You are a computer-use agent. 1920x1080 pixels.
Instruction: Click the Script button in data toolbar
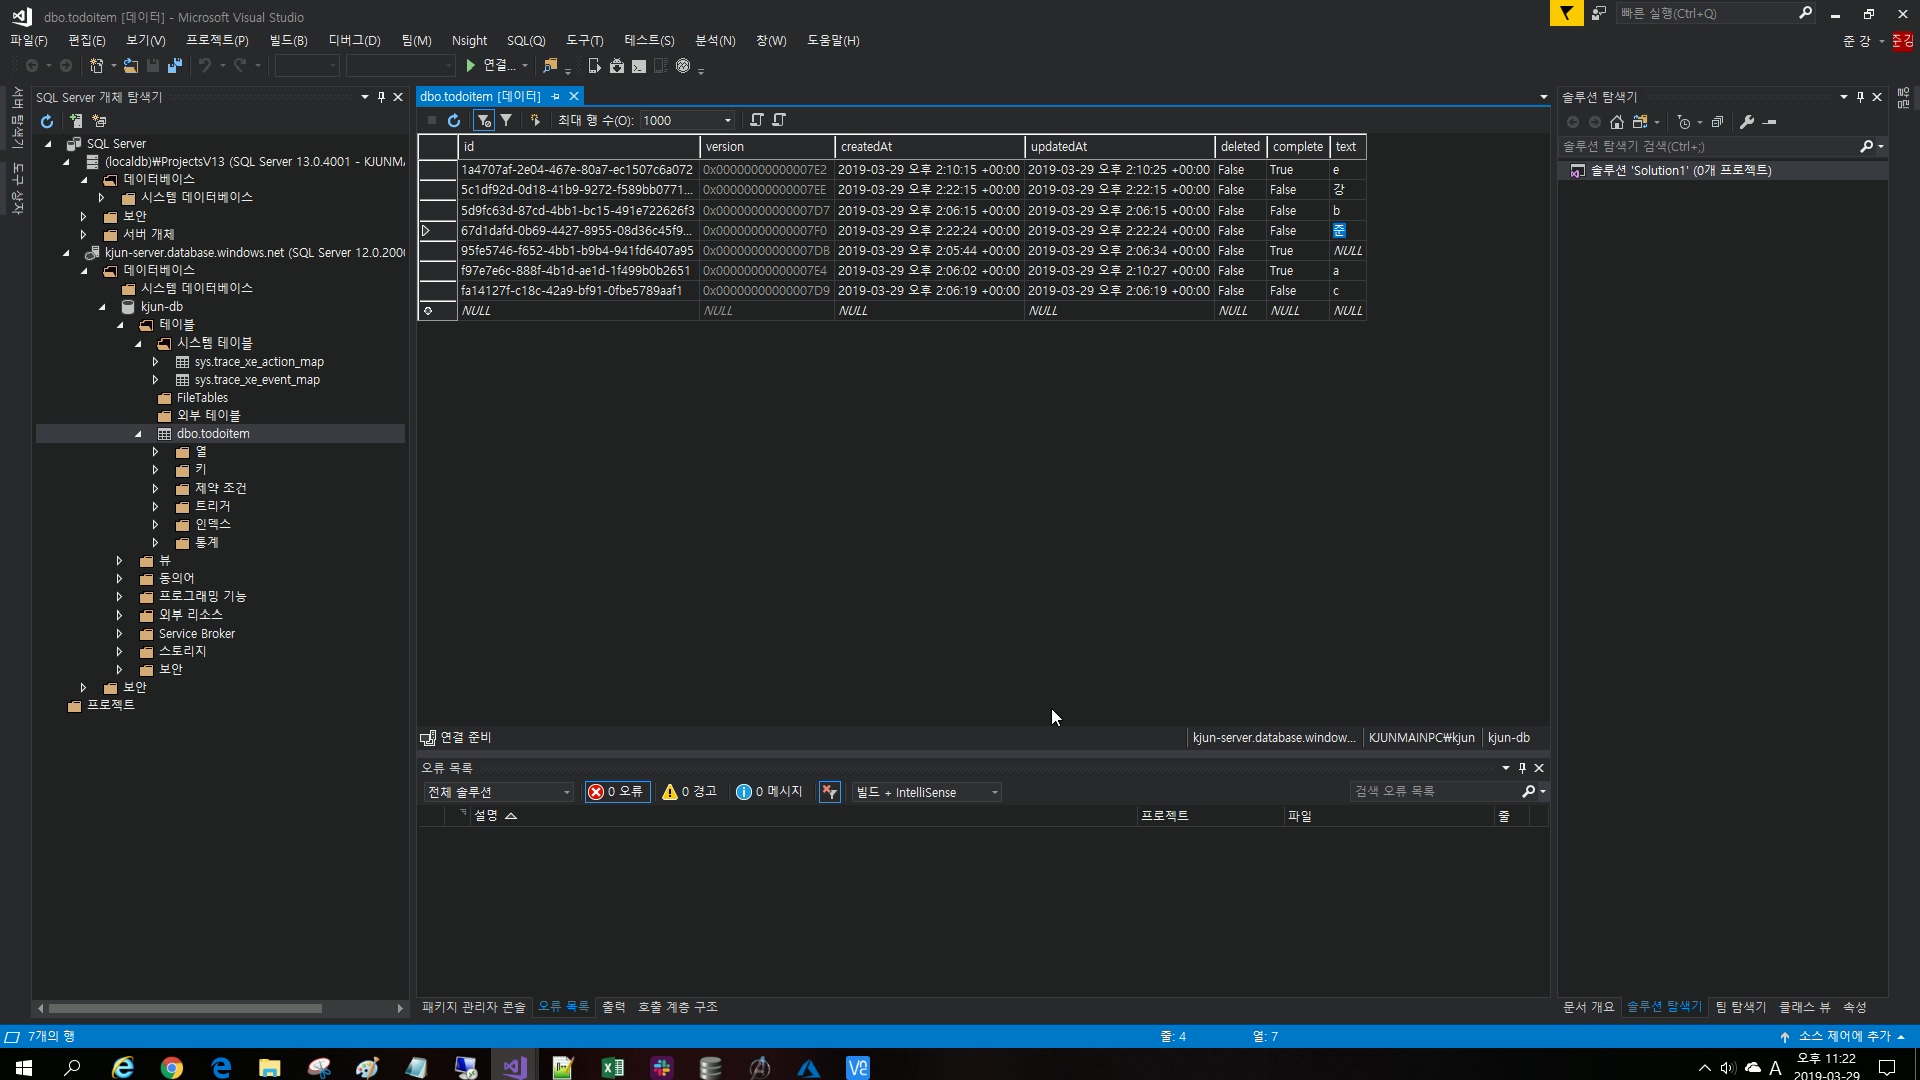coord(757,120)
